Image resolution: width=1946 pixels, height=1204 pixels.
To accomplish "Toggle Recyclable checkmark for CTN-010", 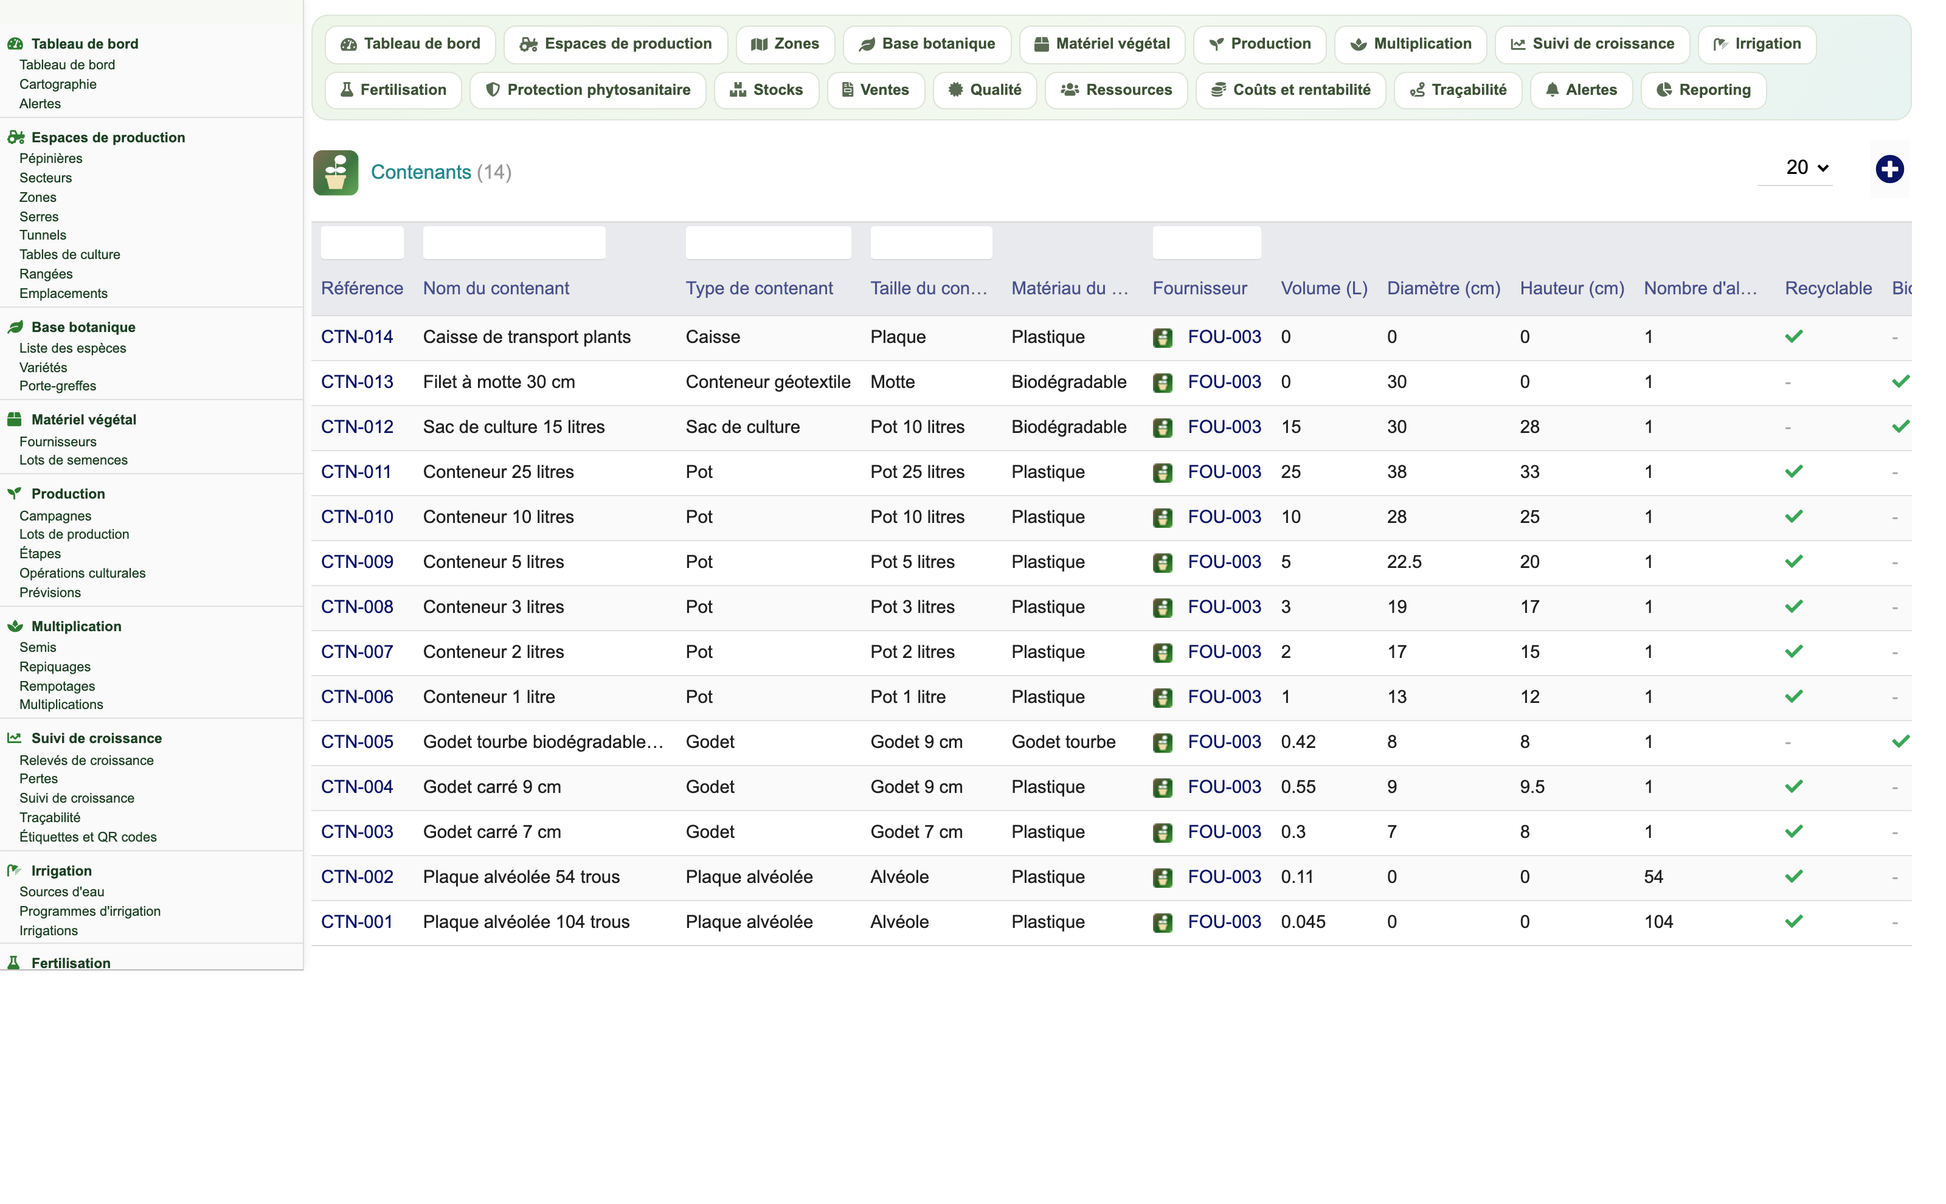I will [1794, 517].
